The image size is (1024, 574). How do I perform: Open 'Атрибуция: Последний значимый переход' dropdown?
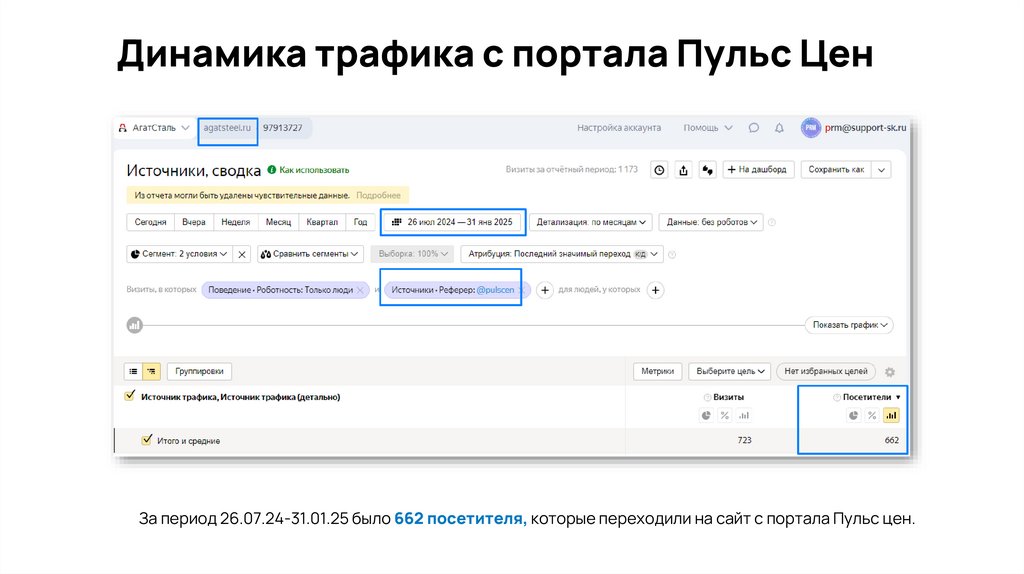click(x=562, y=254)
